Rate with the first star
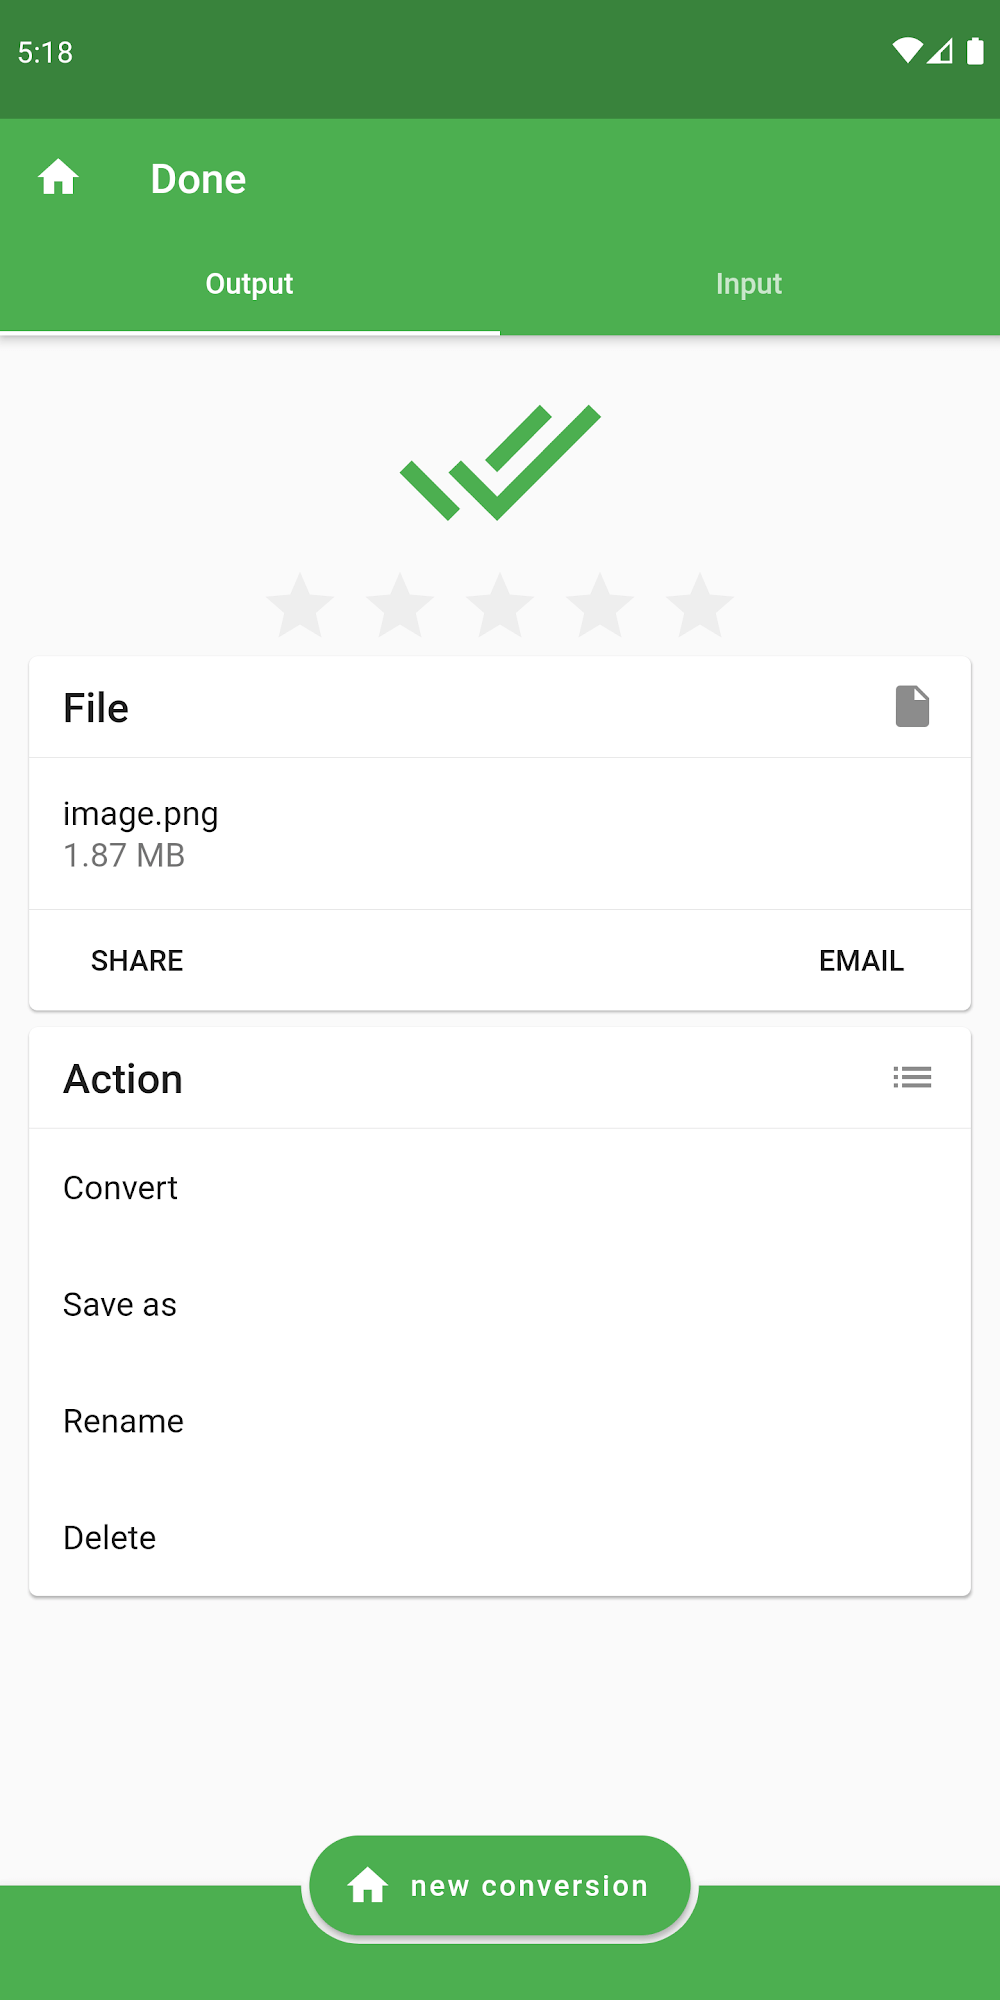This screenshot has height=2000, width=1000. pyautogui.click(x=300, y=605)
